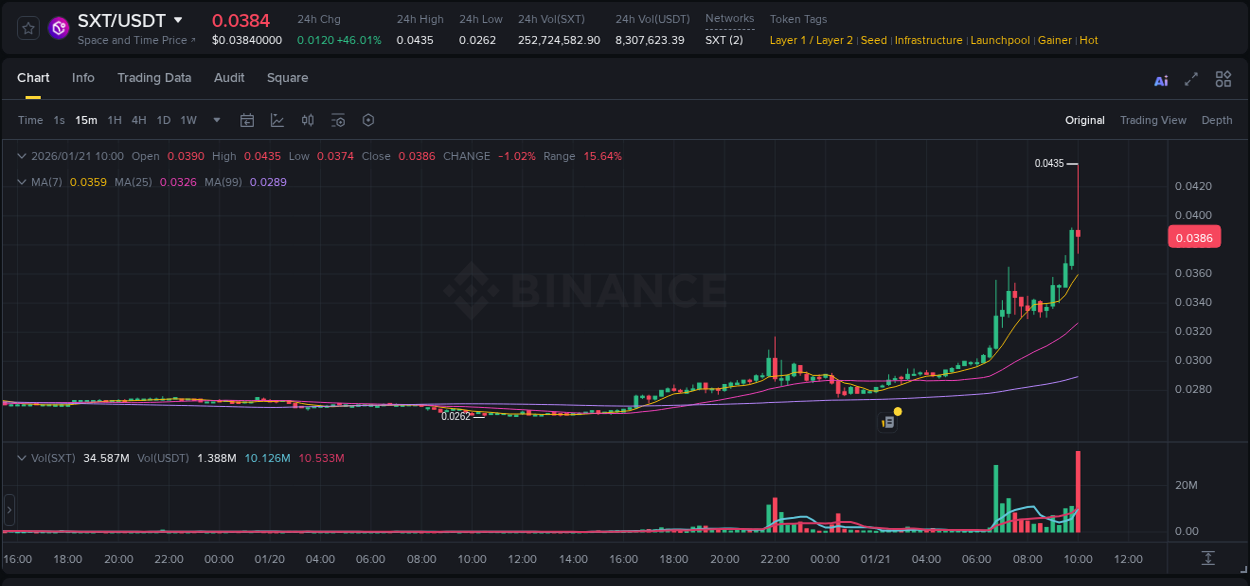
Task: Open the chart settings hexagon icon
Action: (368, 120)
